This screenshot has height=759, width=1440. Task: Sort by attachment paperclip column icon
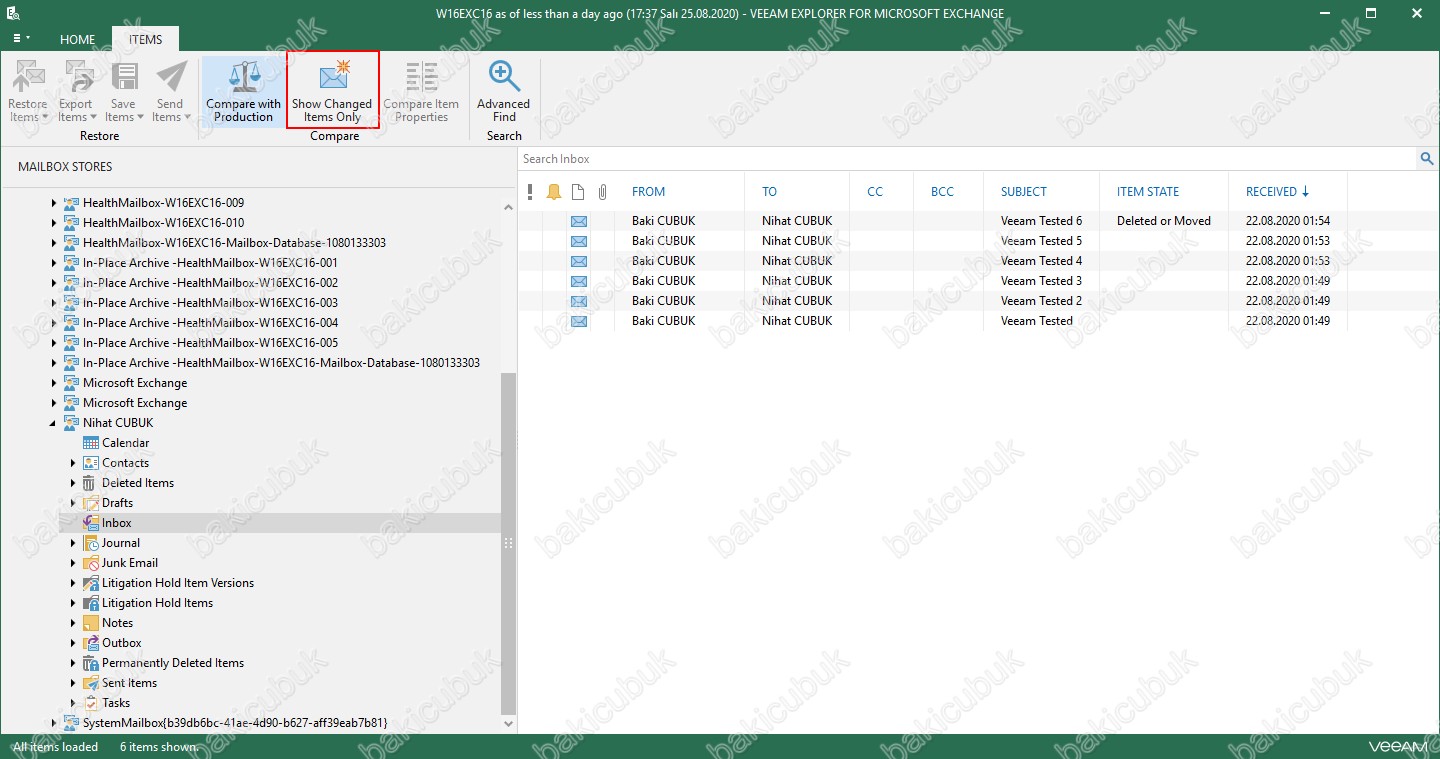tap(602, 192)
